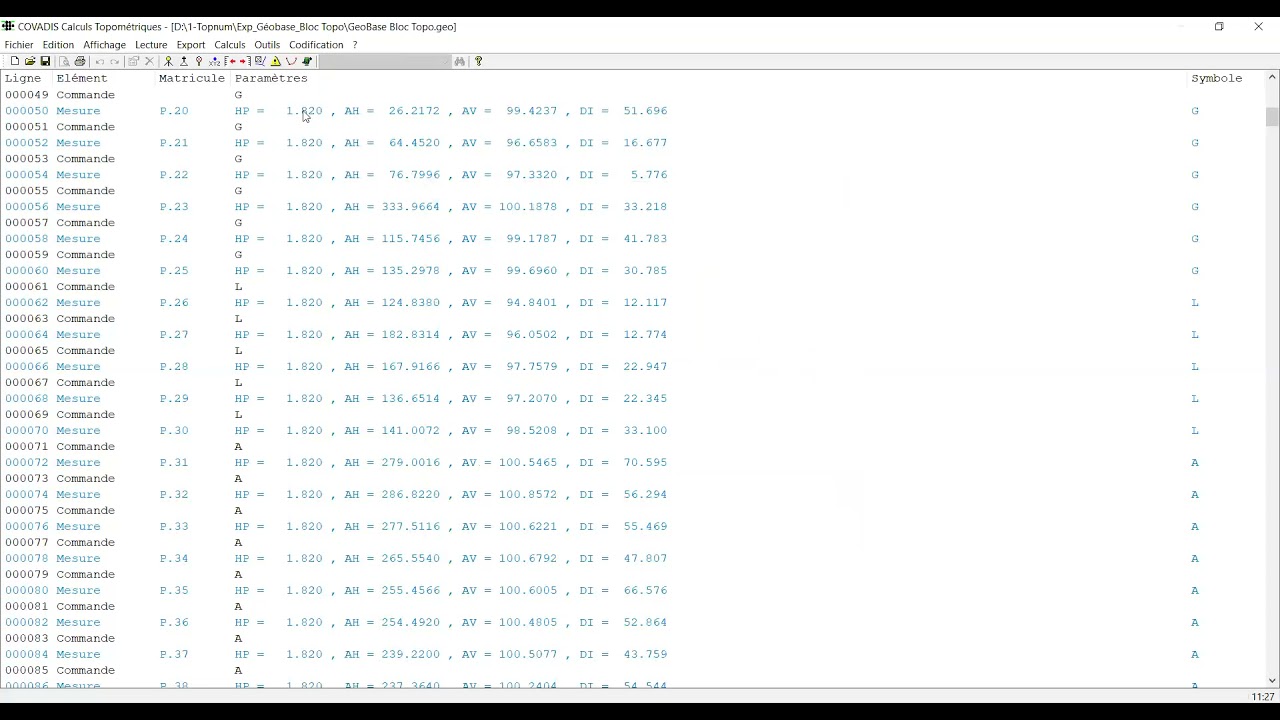Viewport: 1280px width, 720px height.
Task: Open print preview from the toolbar
Action: [64, 61]
